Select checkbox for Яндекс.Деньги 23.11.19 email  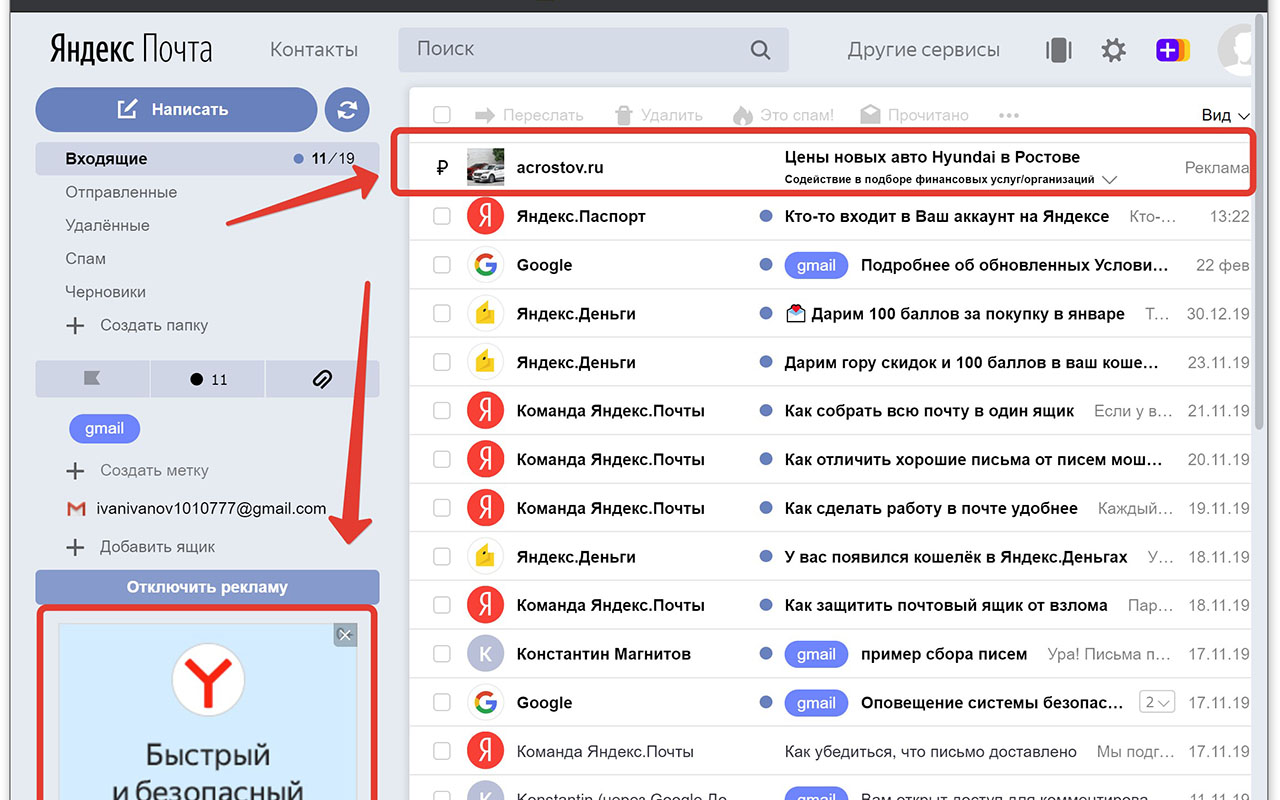(442, 362)
